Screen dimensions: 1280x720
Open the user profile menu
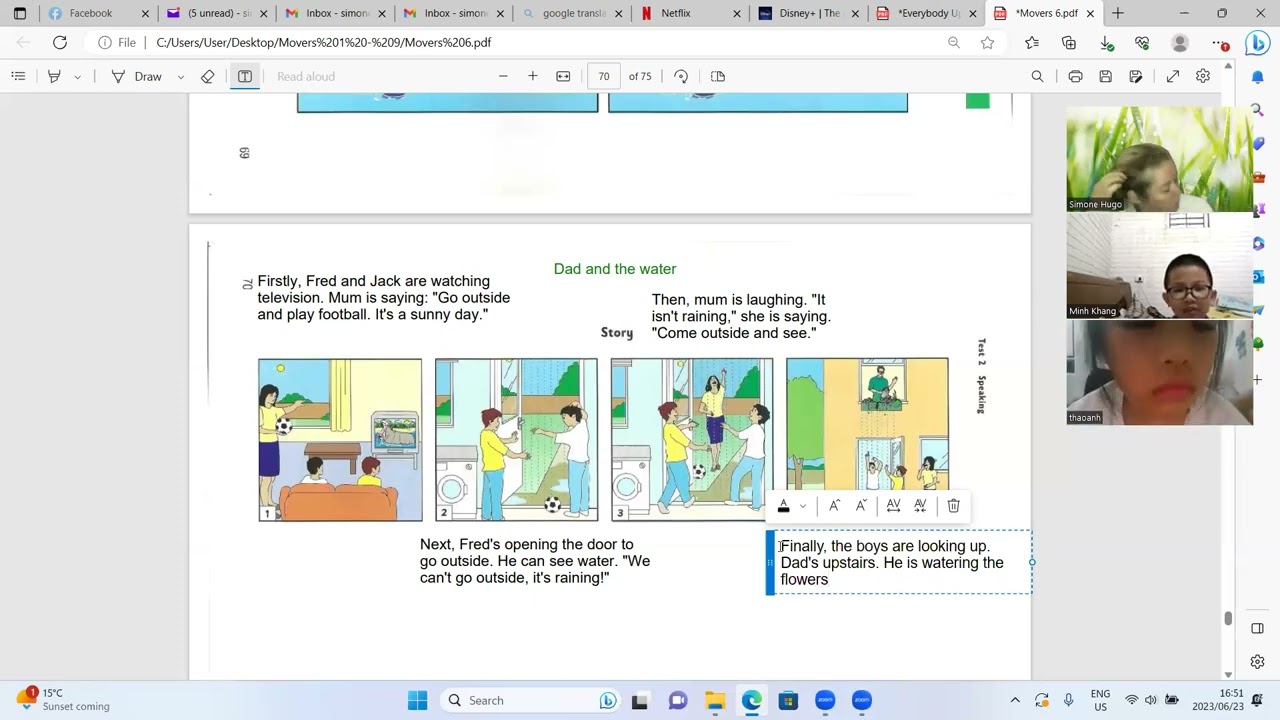(1180, 43)
